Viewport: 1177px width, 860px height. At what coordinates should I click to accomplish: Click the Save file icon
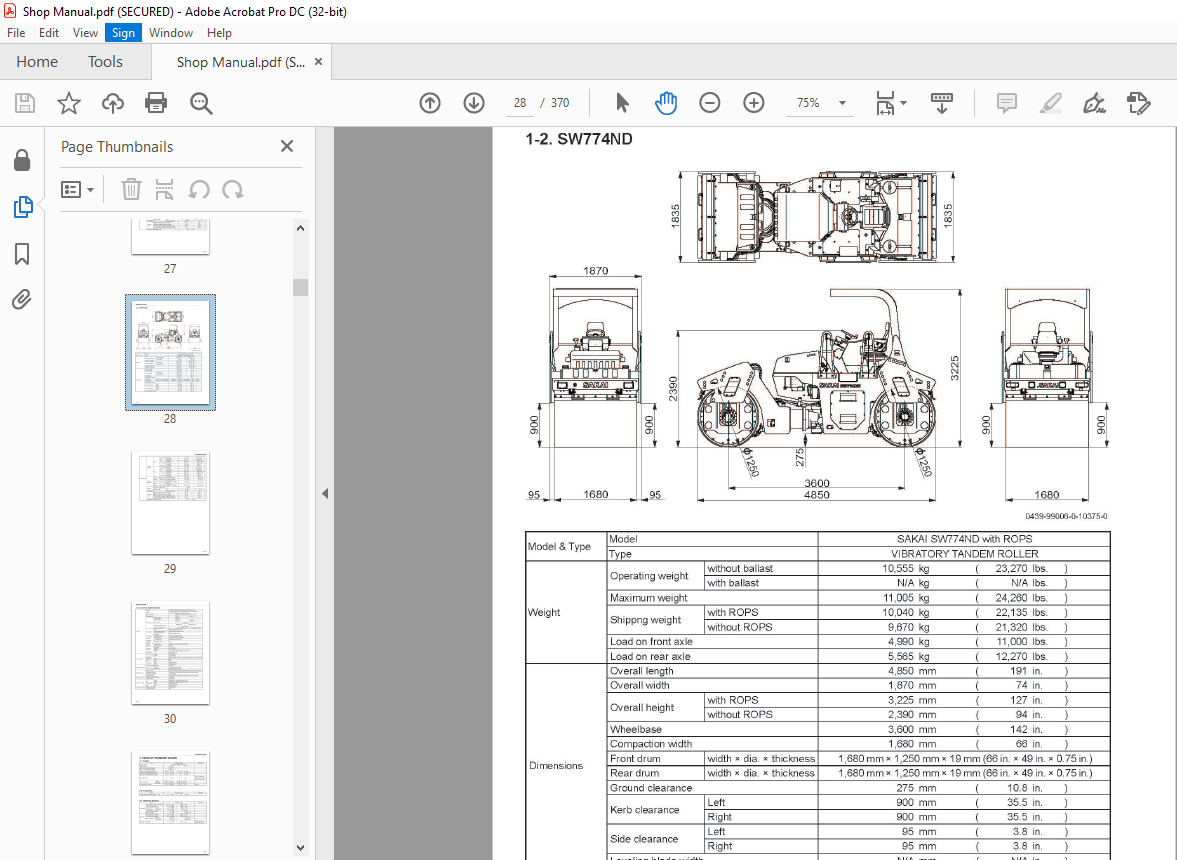(x=25, y=103)
